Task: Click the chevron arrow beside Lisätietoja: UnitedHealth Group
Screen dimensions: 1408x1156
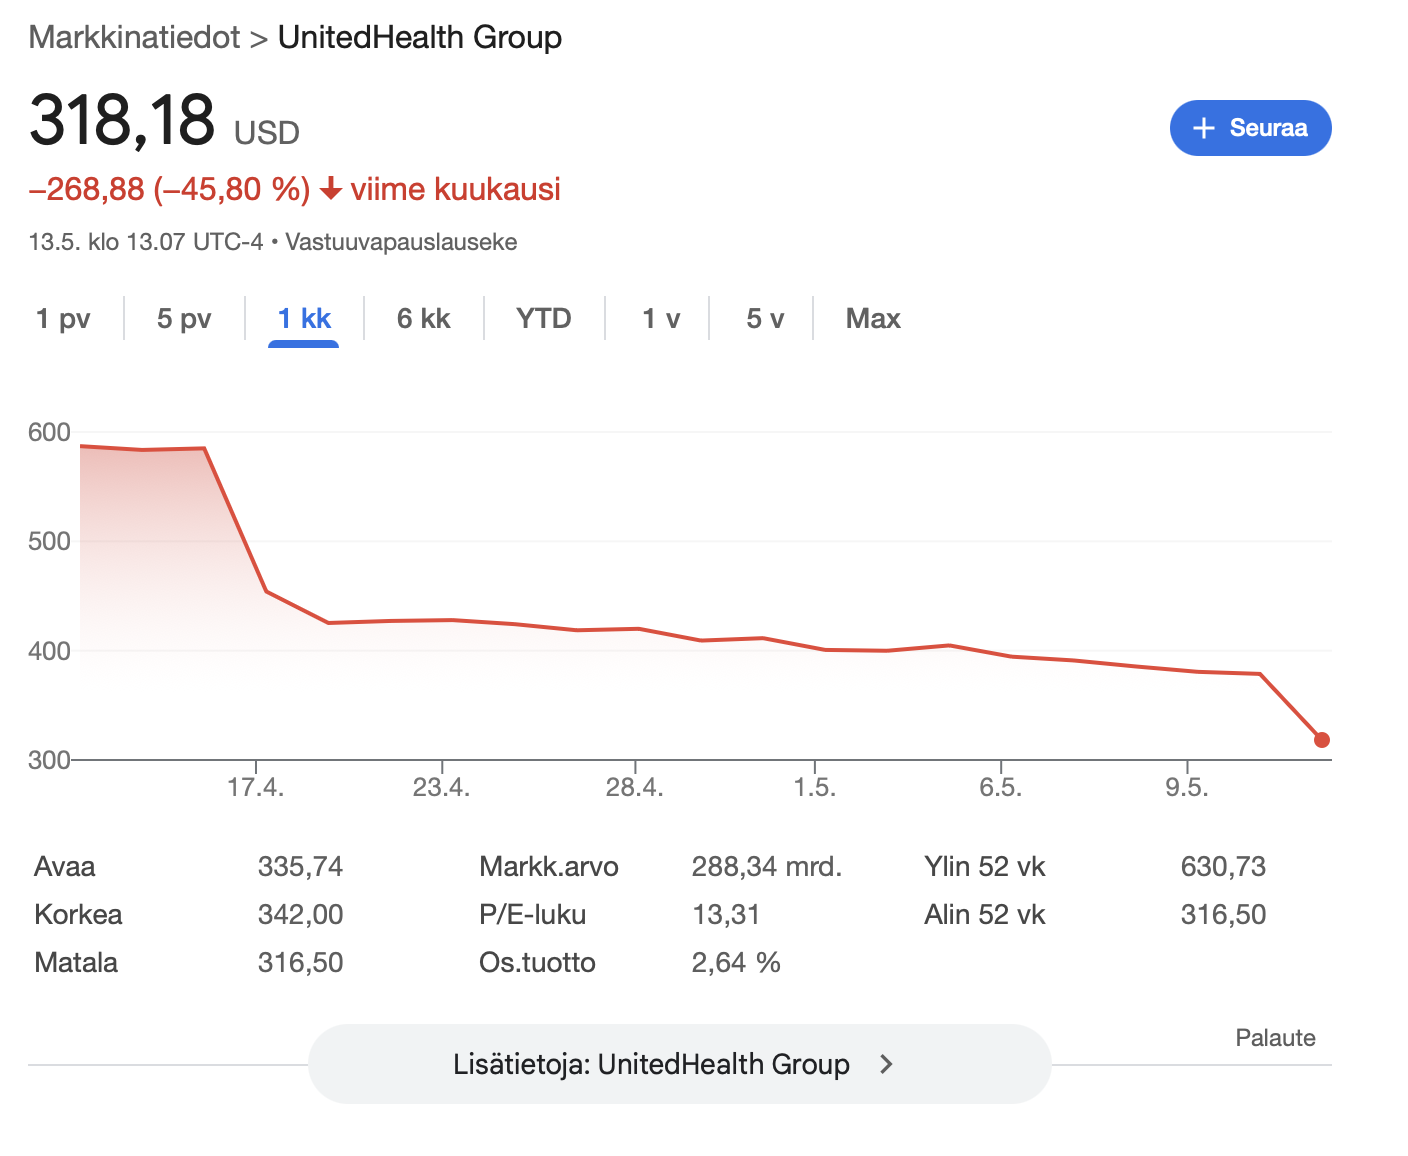Action: (886, 1064)
